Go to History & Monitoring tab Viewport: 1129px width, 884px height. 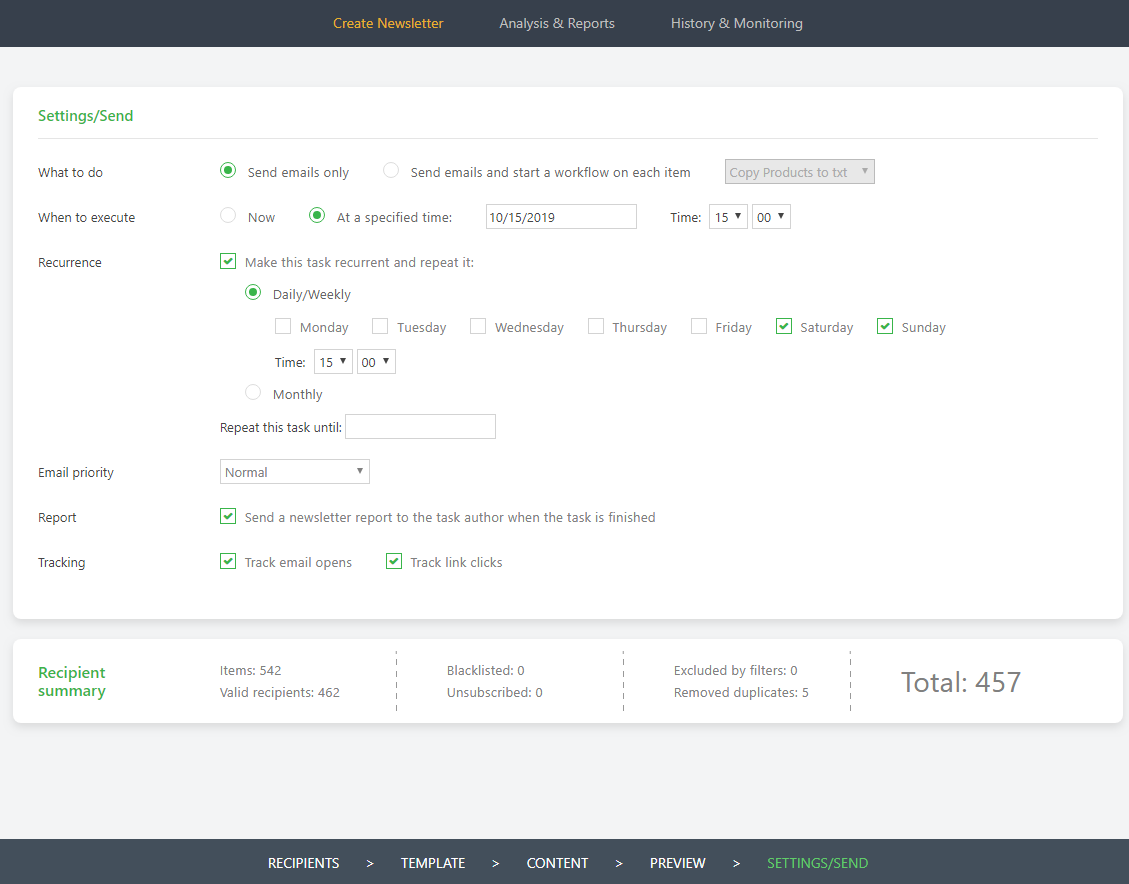[x=737, y=23]
